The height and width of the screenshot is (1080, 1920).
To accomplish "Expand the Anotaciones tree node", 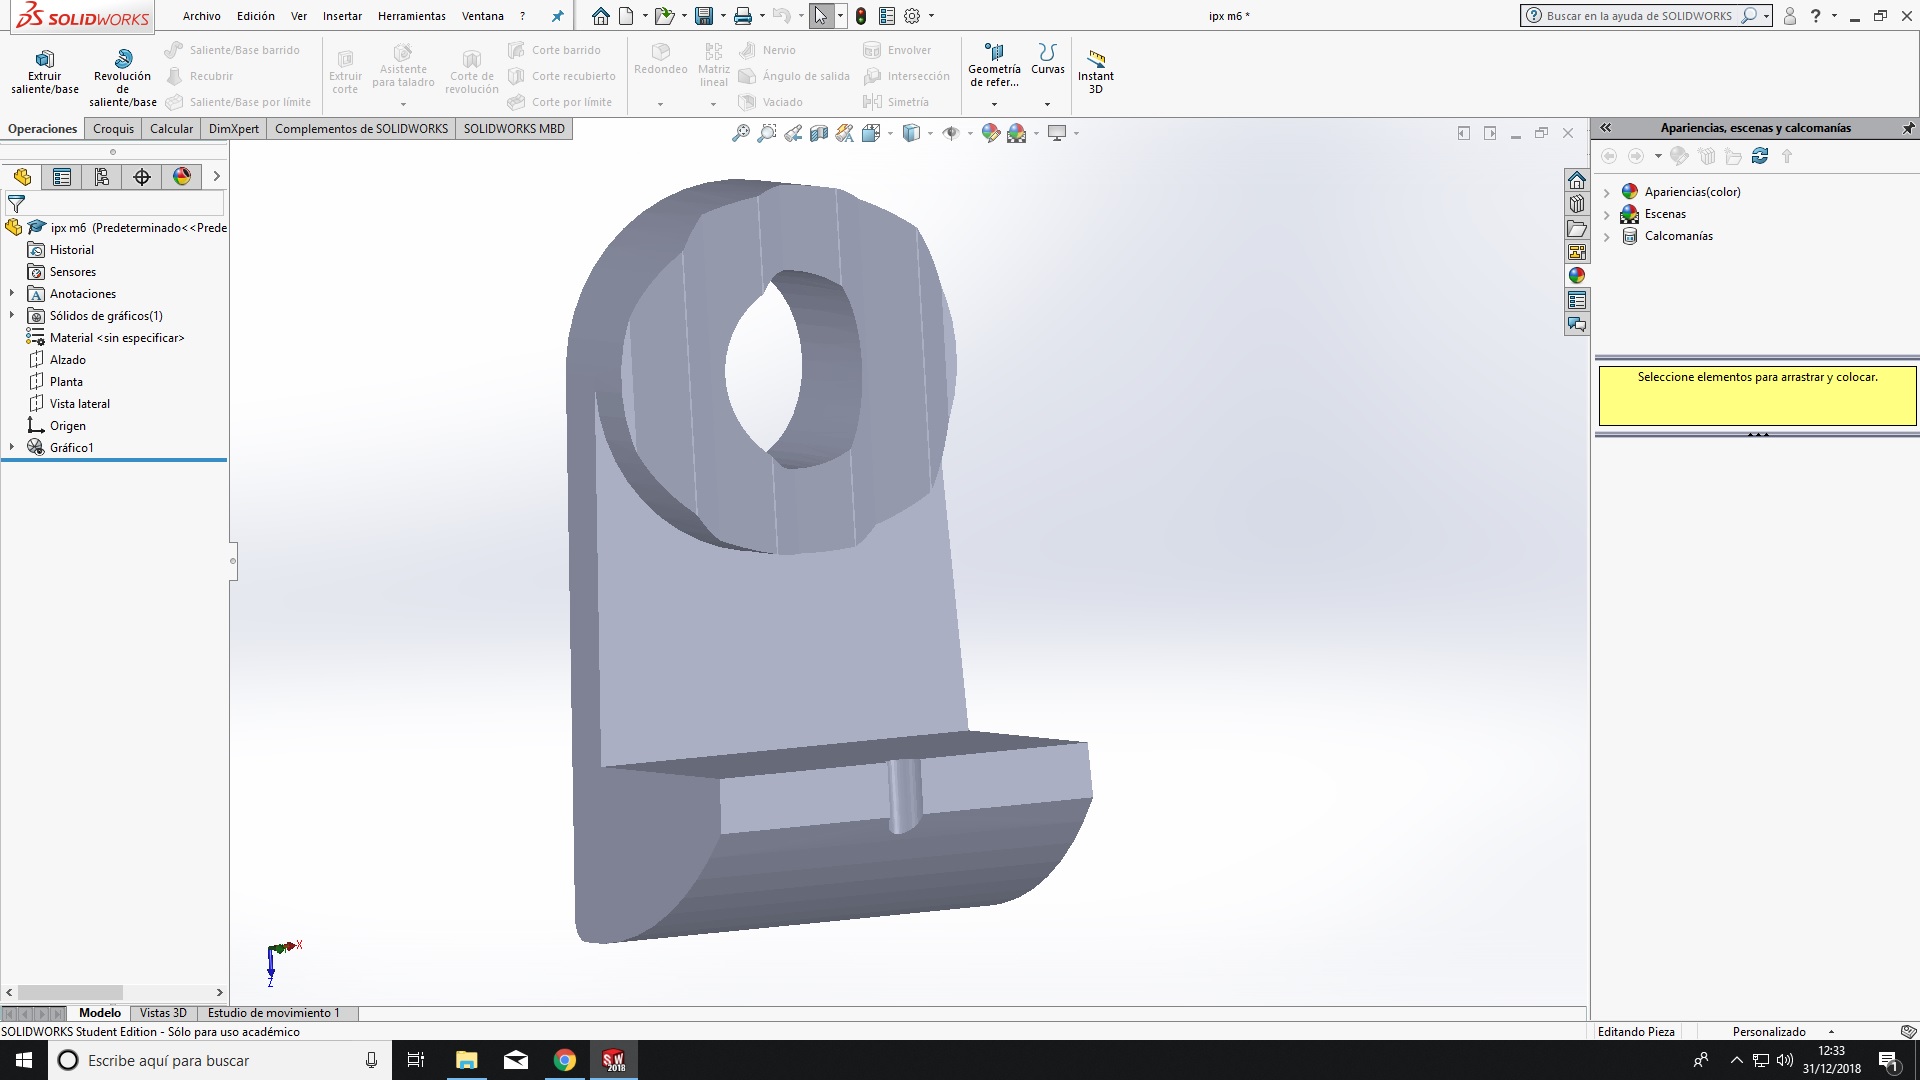I will tap(12, 294).
